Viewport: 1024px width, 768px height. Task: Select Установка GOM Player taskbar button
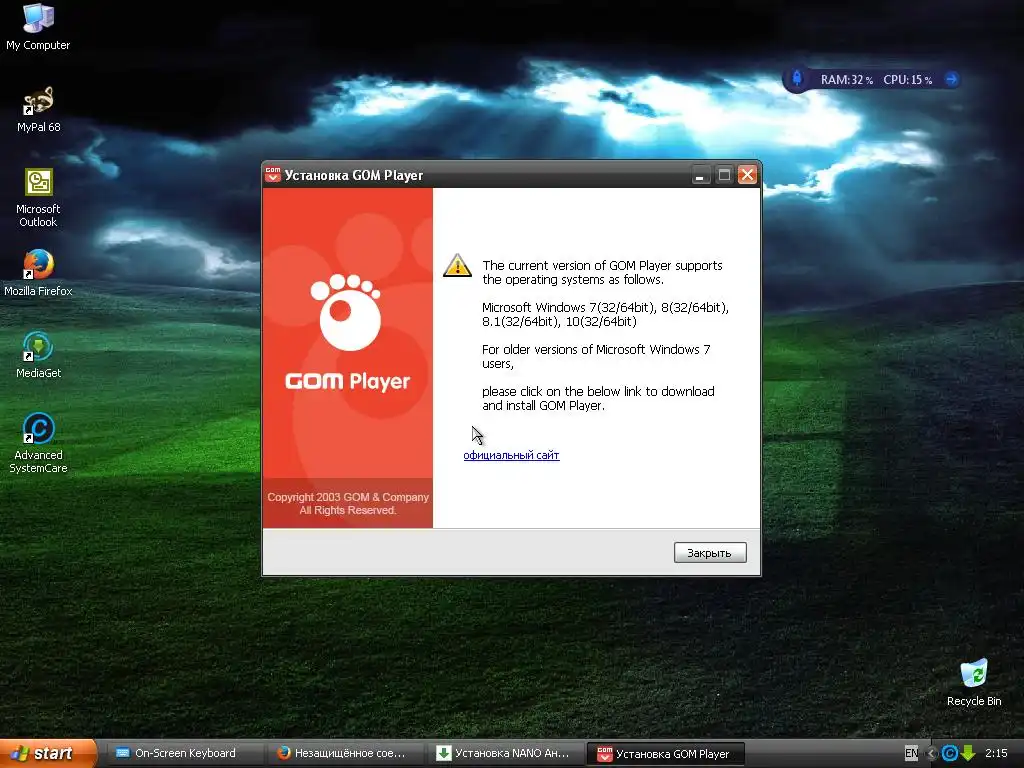pyautogui.click(x=666, y=754)
